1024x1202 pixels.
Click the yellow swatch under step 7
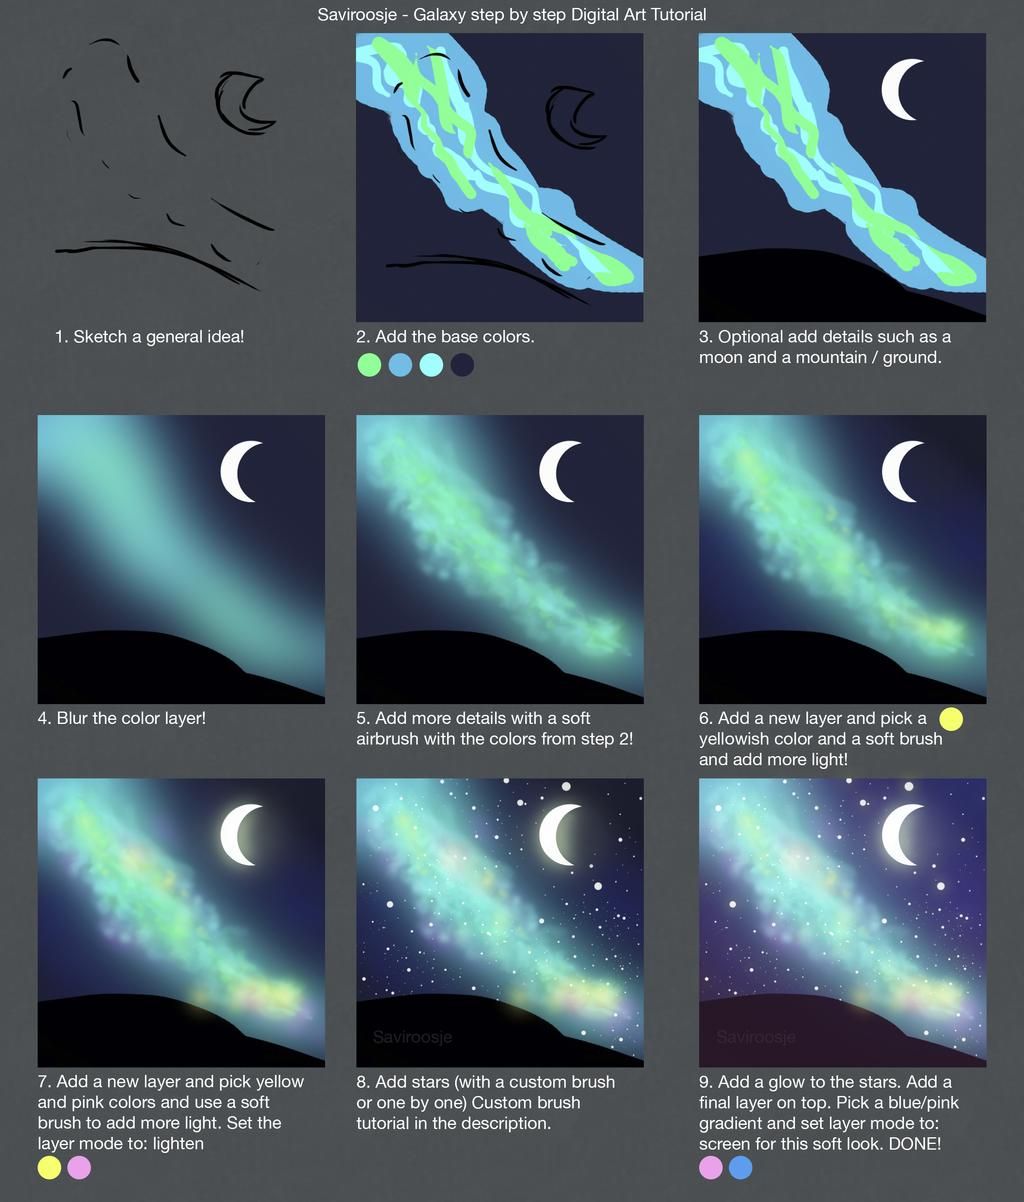tap(49, 1167)
